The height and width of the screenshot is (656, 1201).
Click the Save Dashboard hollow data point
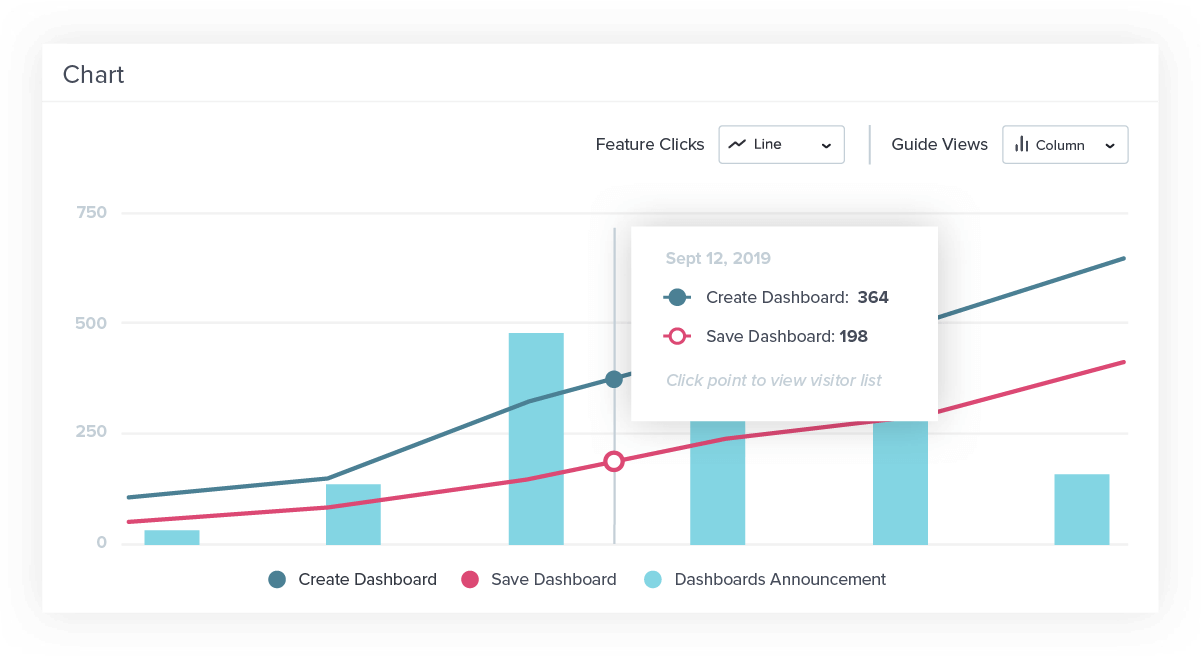click(614, 461)
